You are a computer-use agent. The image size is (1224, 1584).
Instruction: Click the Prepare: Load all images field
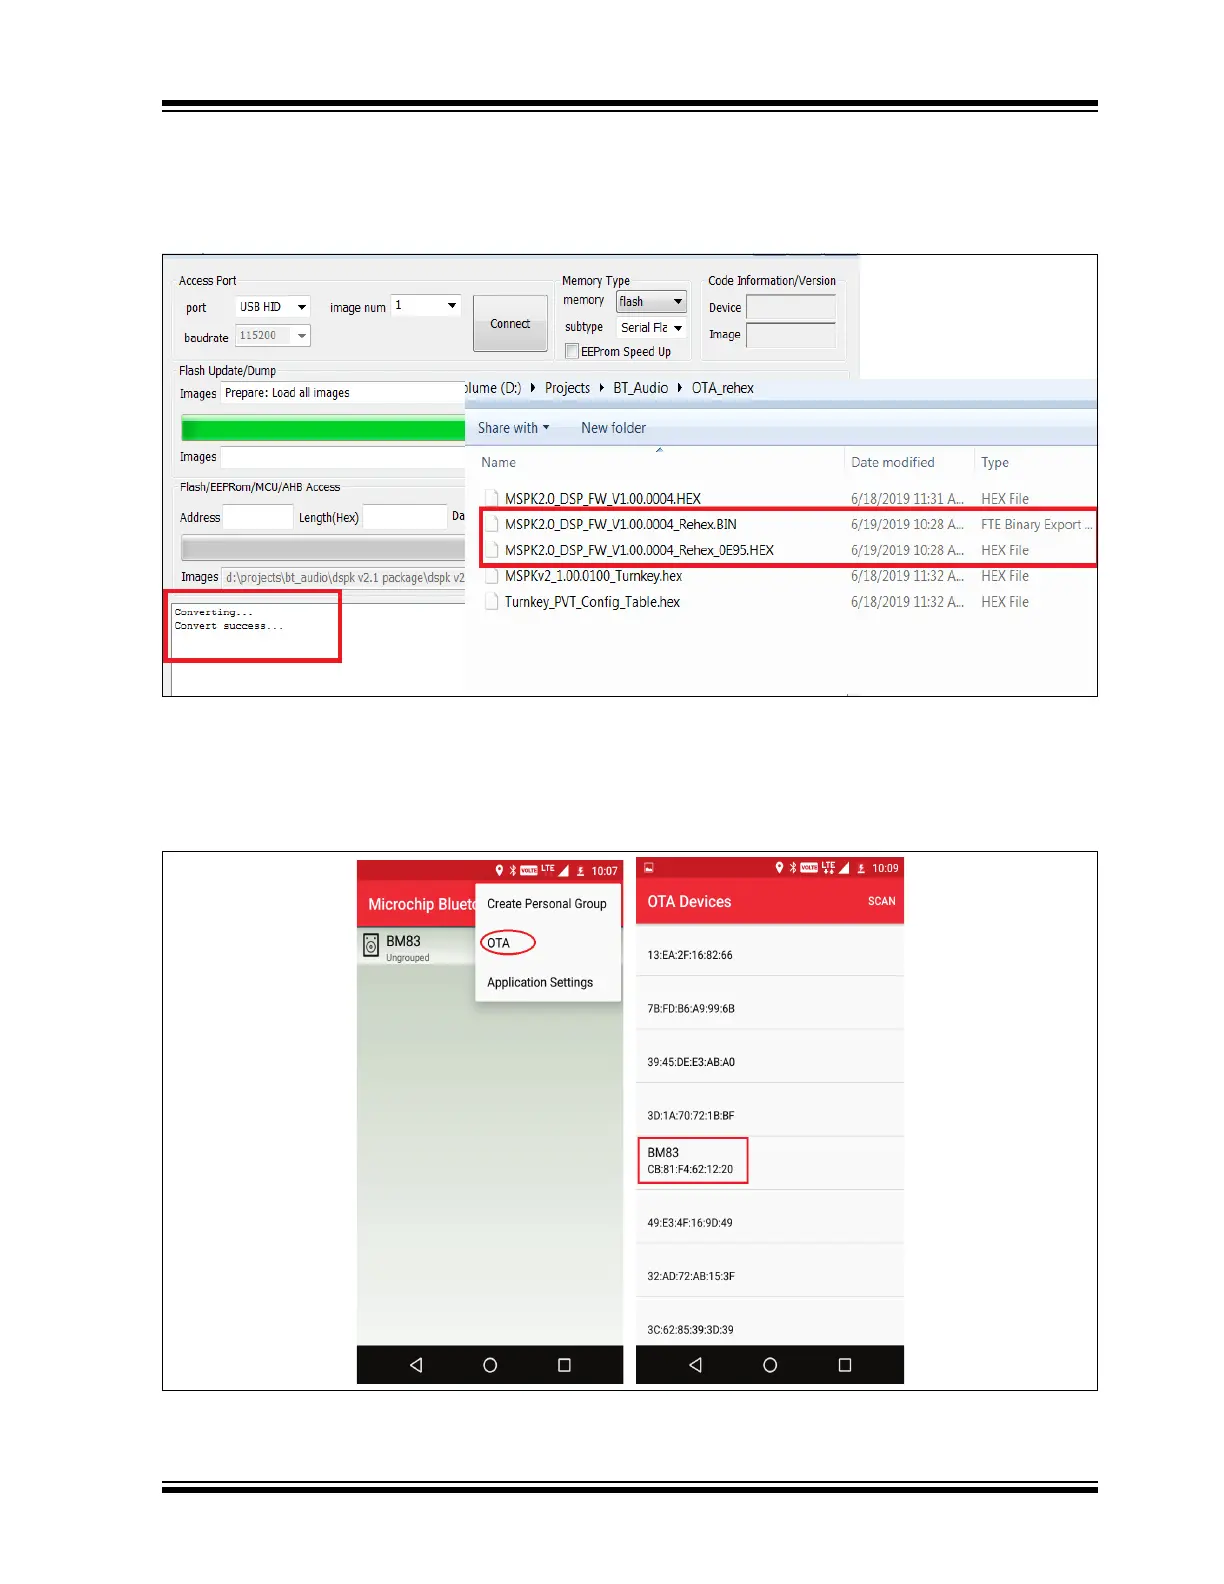coord(342,393)
